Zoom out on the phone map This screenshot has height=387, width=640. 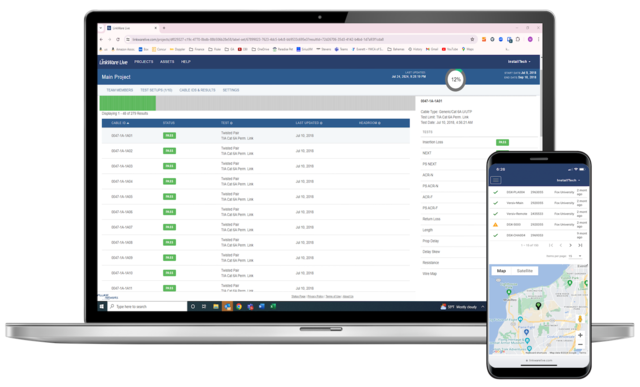580,344
